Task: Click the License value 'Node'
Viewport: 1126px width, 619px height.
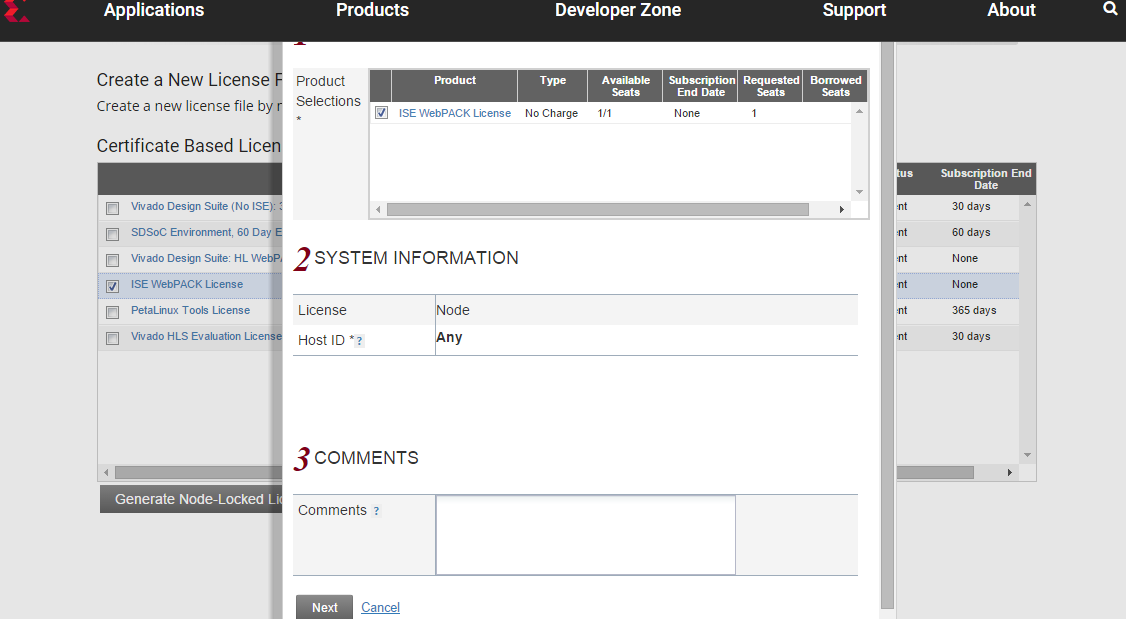Action: [453, 310]
